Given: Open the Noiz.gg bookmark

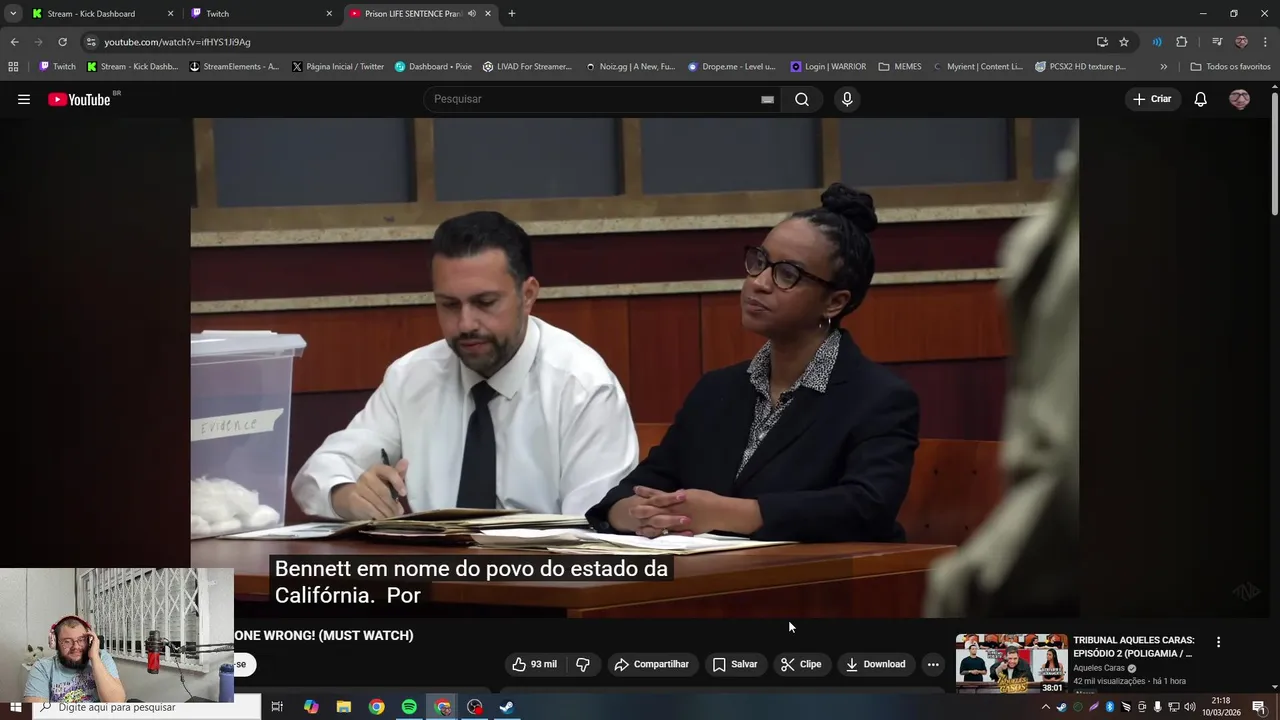Looking at the screenshot, I should pos(630,67).
